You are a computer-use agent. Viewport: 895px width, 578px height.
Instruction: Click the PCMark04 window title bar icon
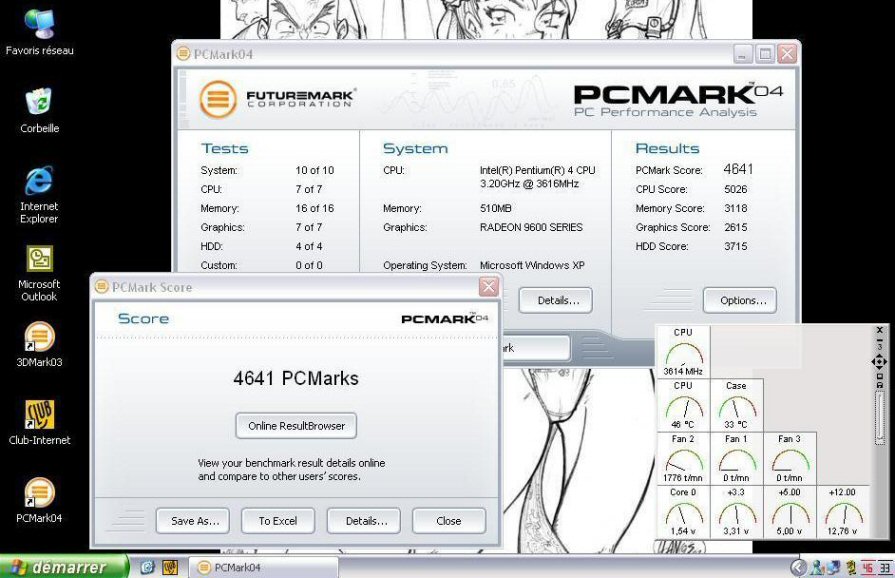point(183,54)
